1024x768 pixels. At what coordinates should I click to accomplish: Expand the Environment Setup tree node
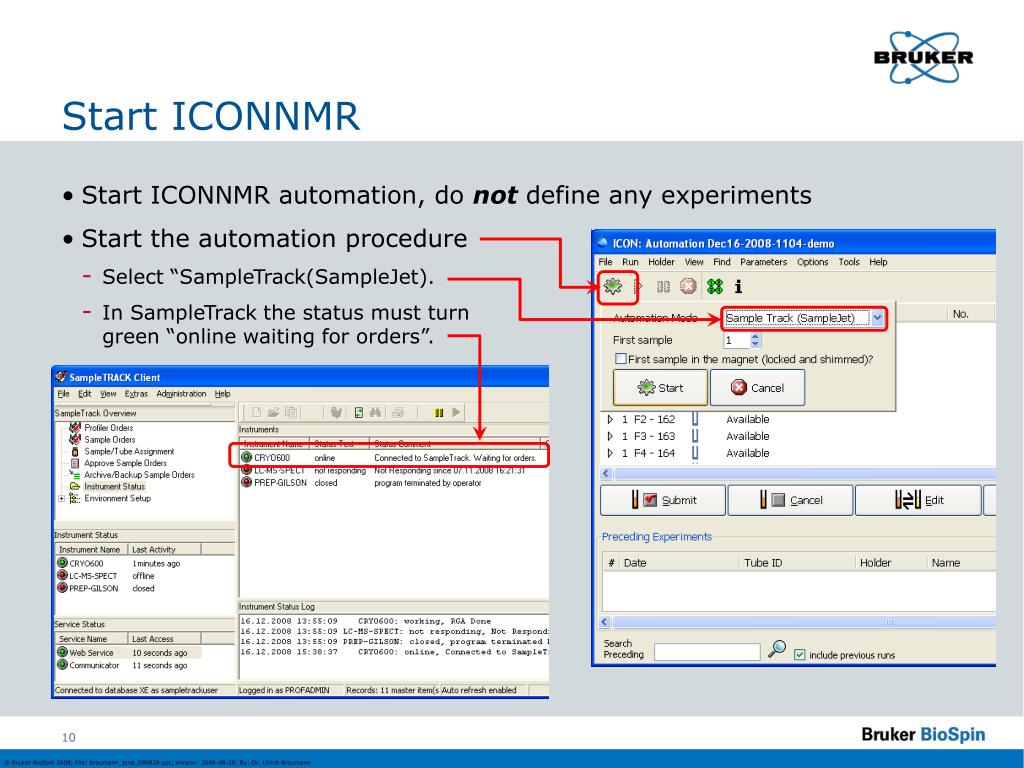point(61,498)
